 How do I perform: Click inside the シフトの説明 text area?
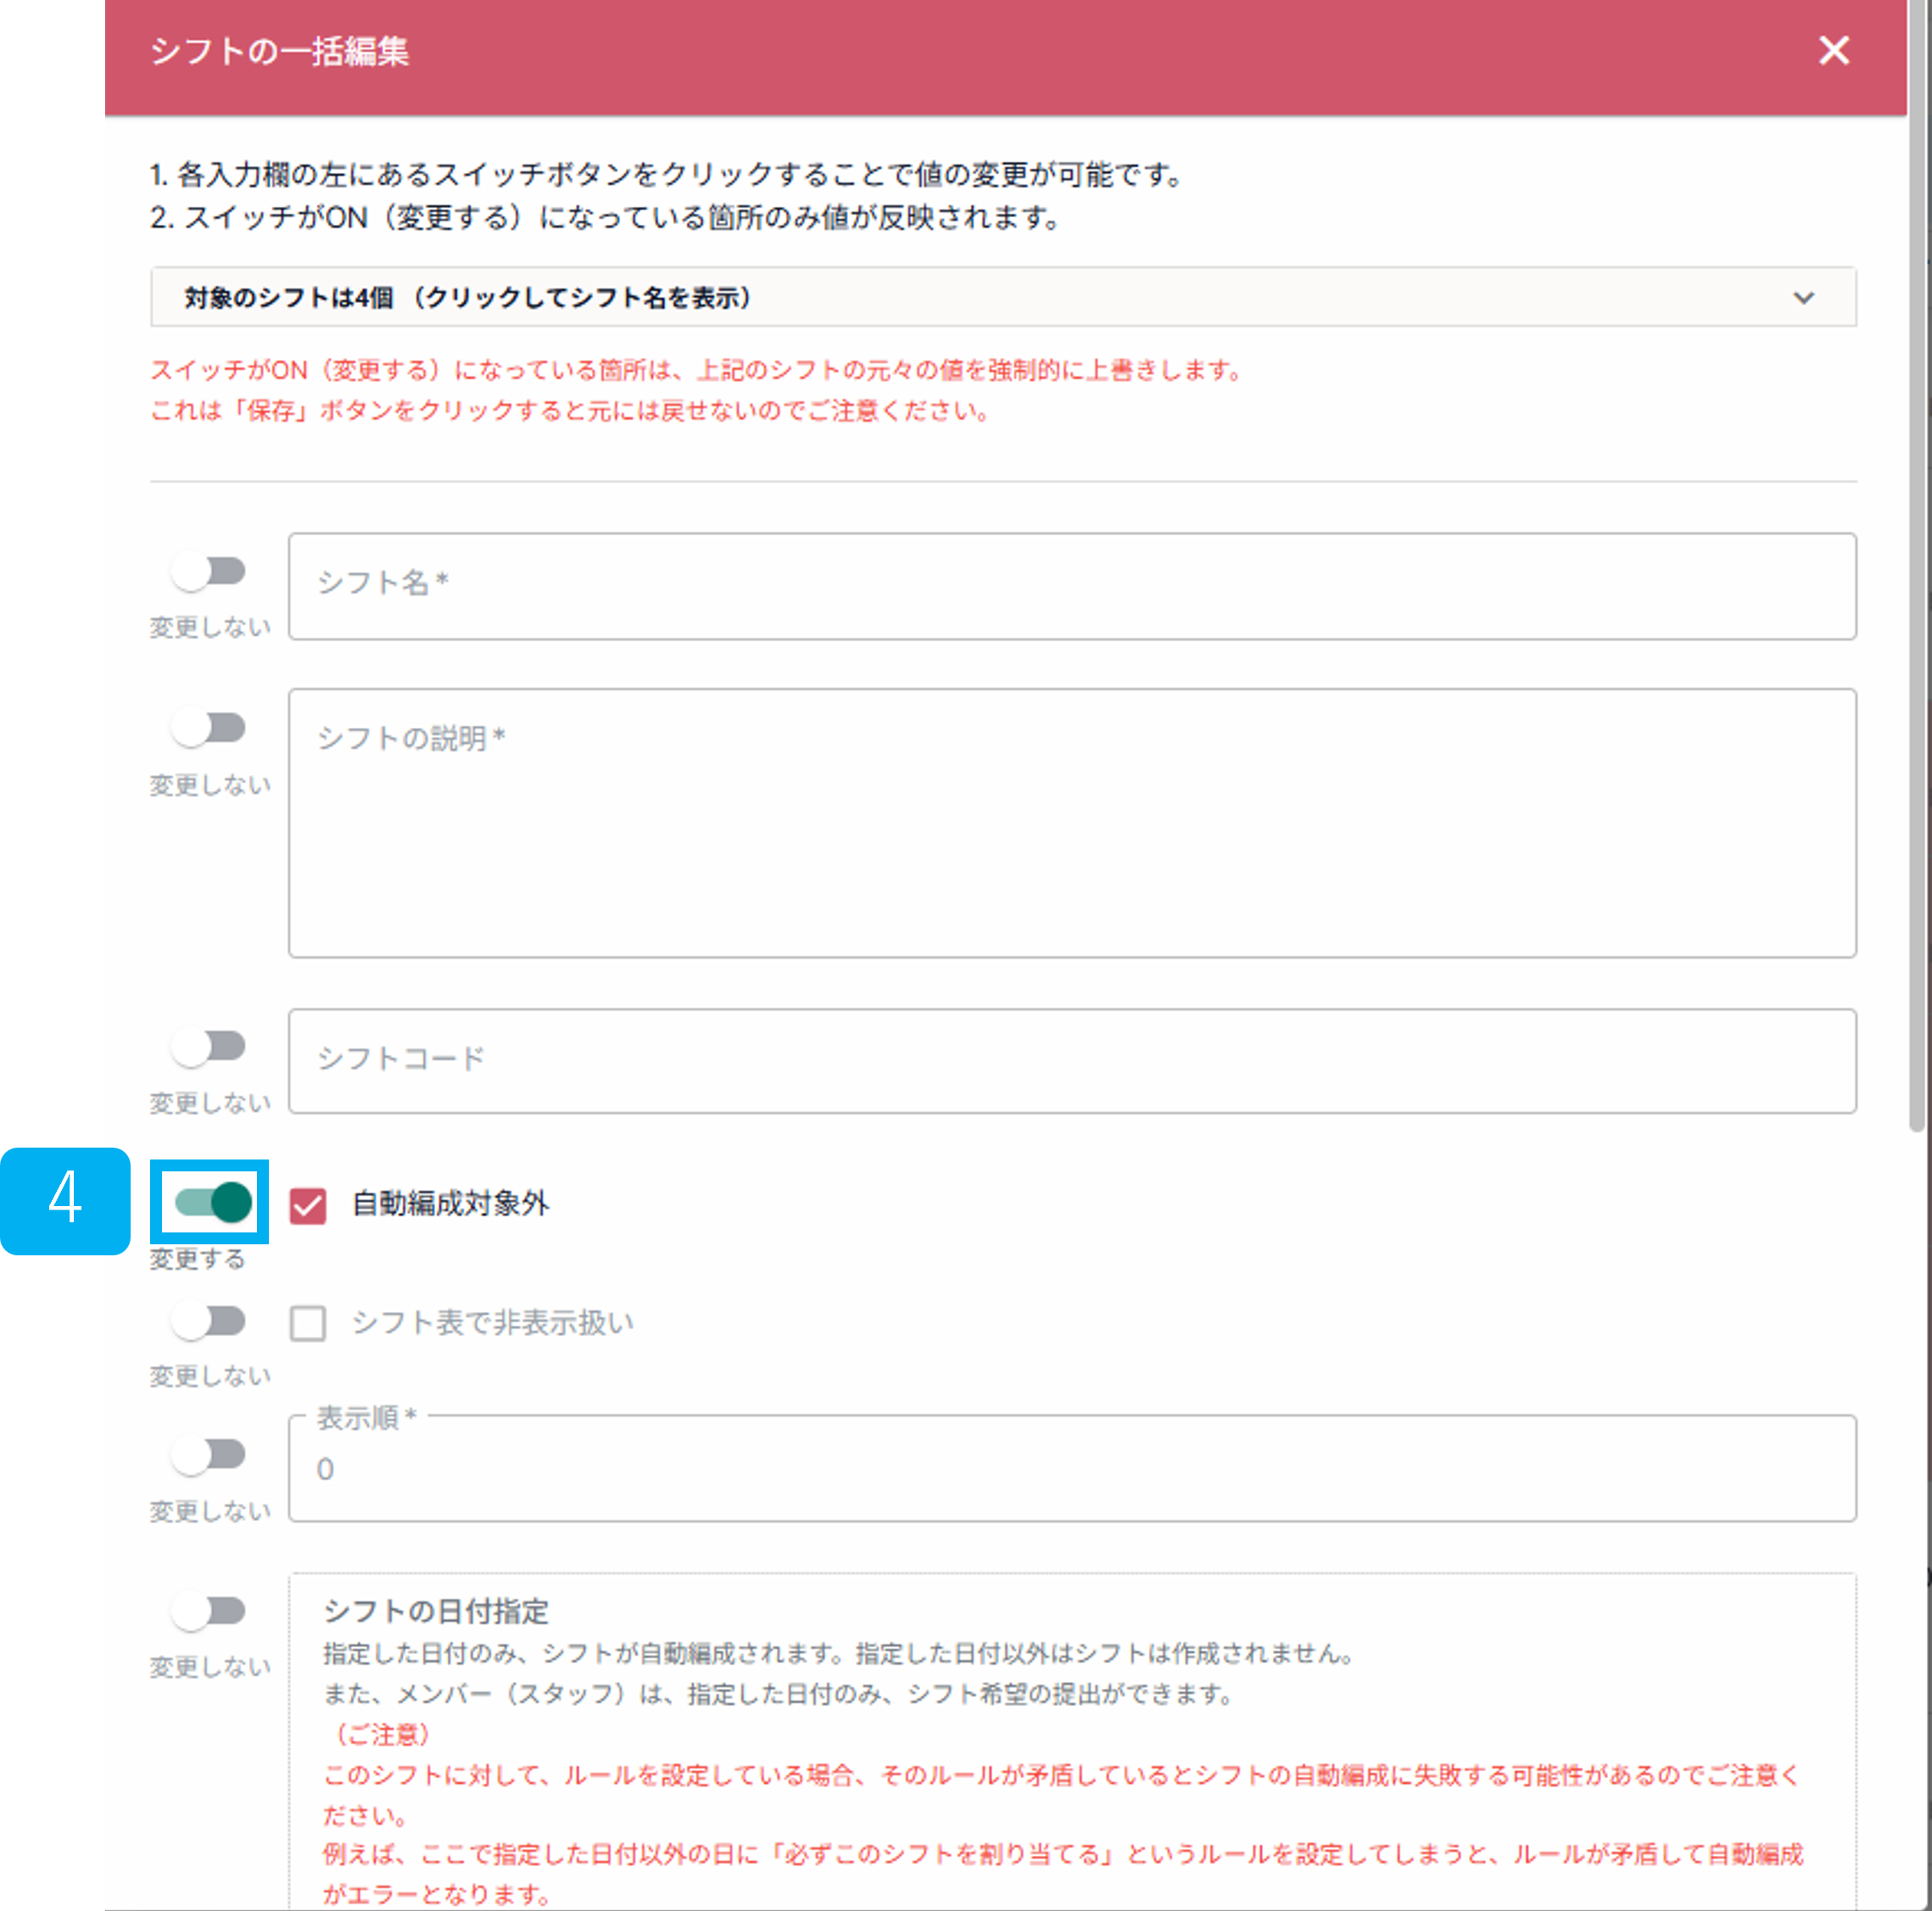[x=1070, y=820]
